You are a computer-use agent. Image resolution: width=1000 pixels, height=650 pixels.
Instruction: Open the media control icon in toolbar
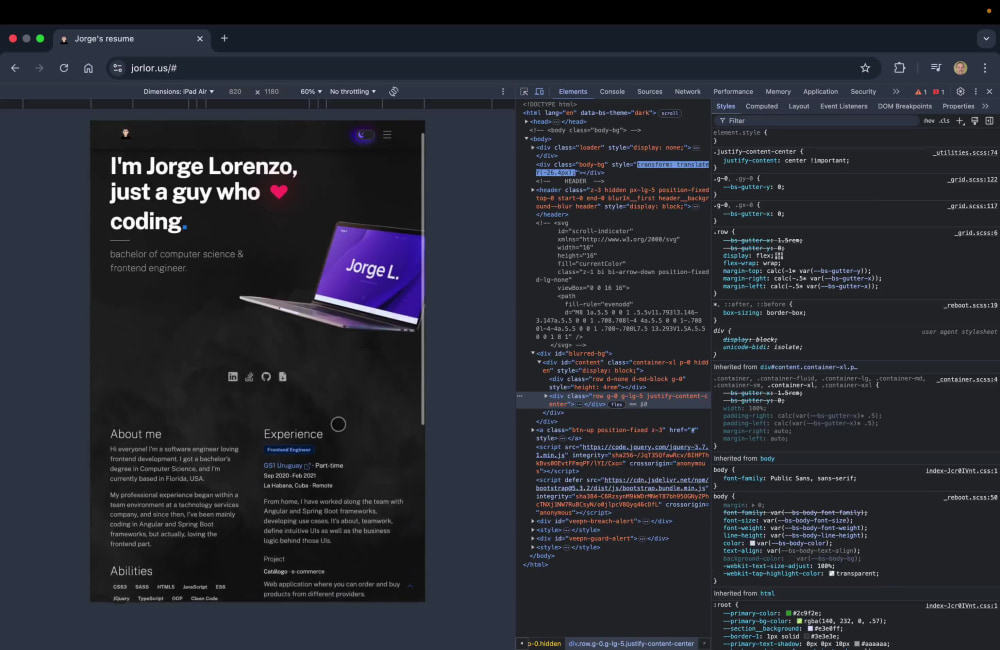coord(936,68)
